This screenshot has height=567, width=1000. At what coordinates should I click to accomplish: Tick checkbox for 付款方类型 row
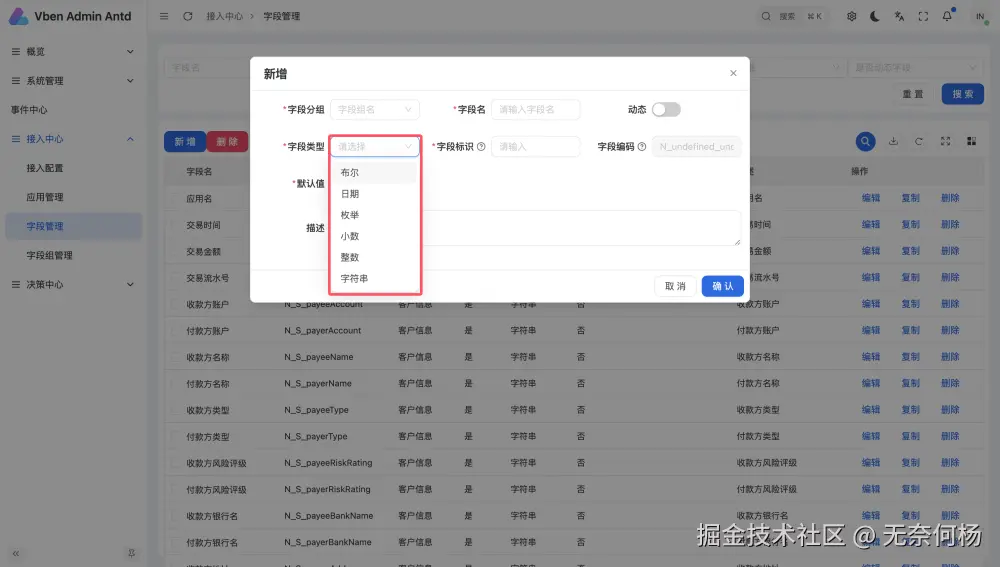point(174,437)
